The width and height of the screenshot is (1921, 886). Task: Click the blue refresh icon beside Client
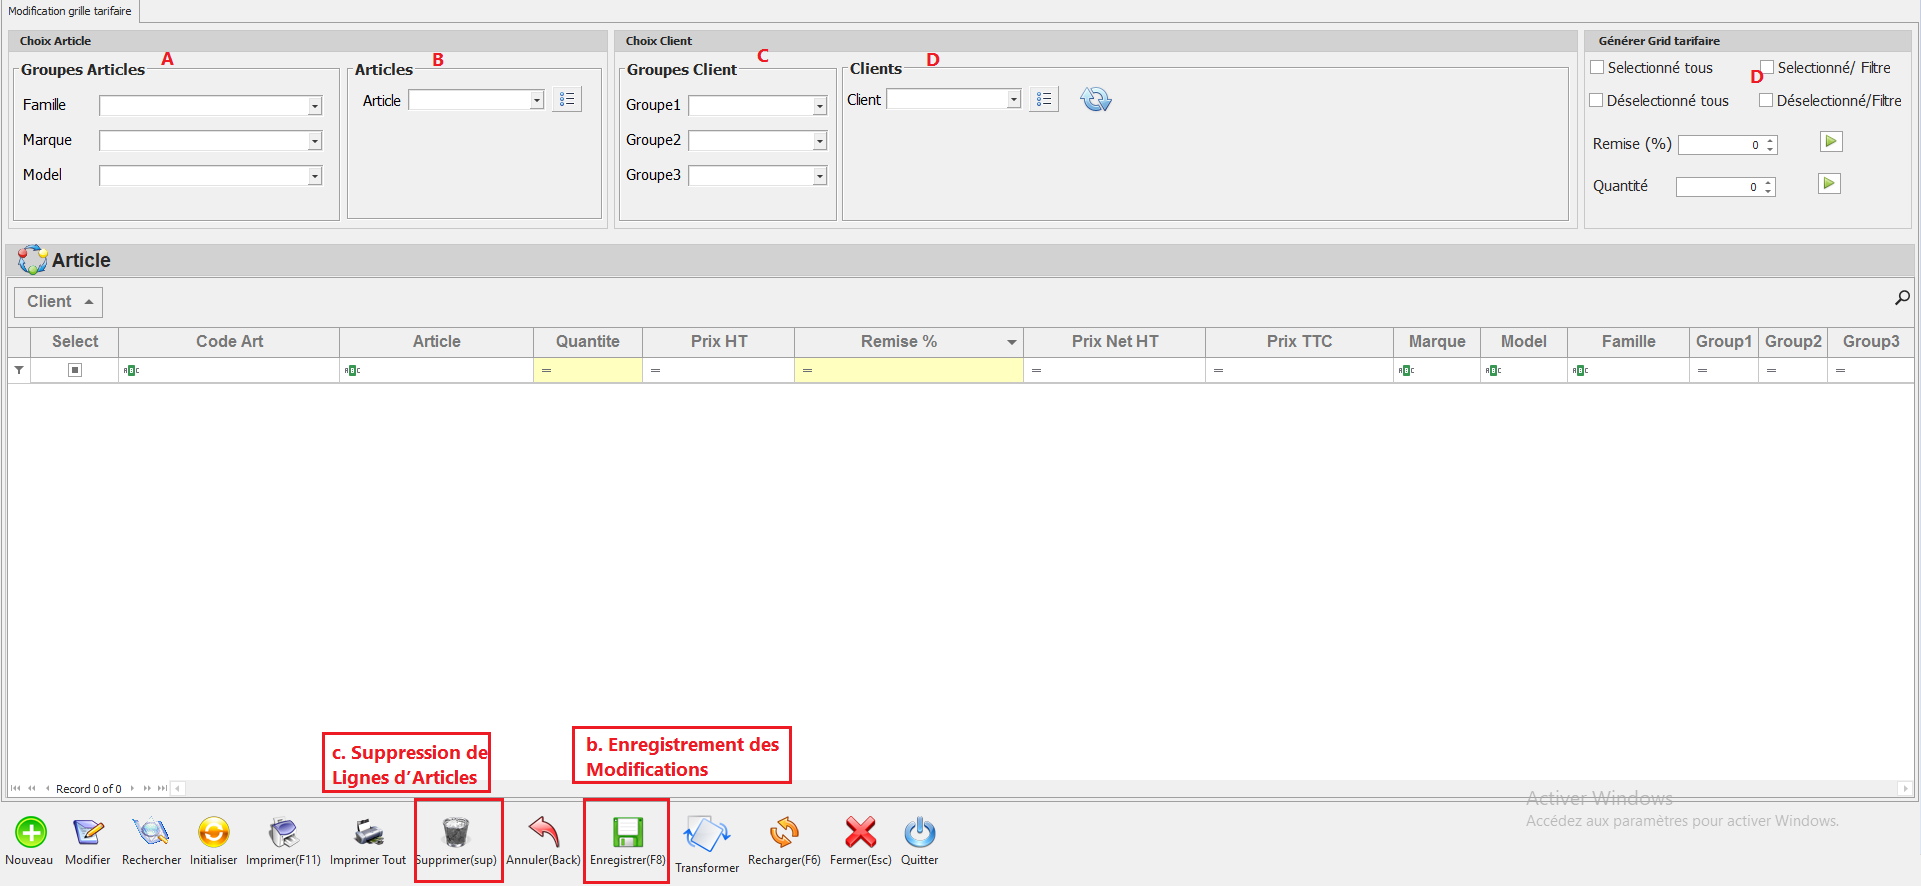(1096, 100)
